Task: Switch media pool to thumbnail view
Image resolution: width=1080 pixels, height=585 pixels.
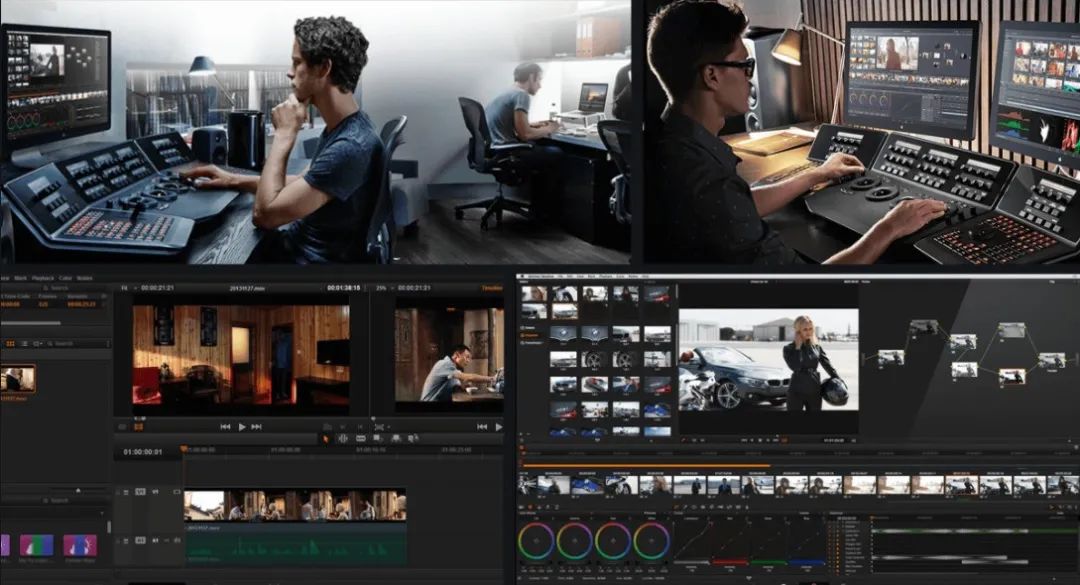Action: point(10,343)
